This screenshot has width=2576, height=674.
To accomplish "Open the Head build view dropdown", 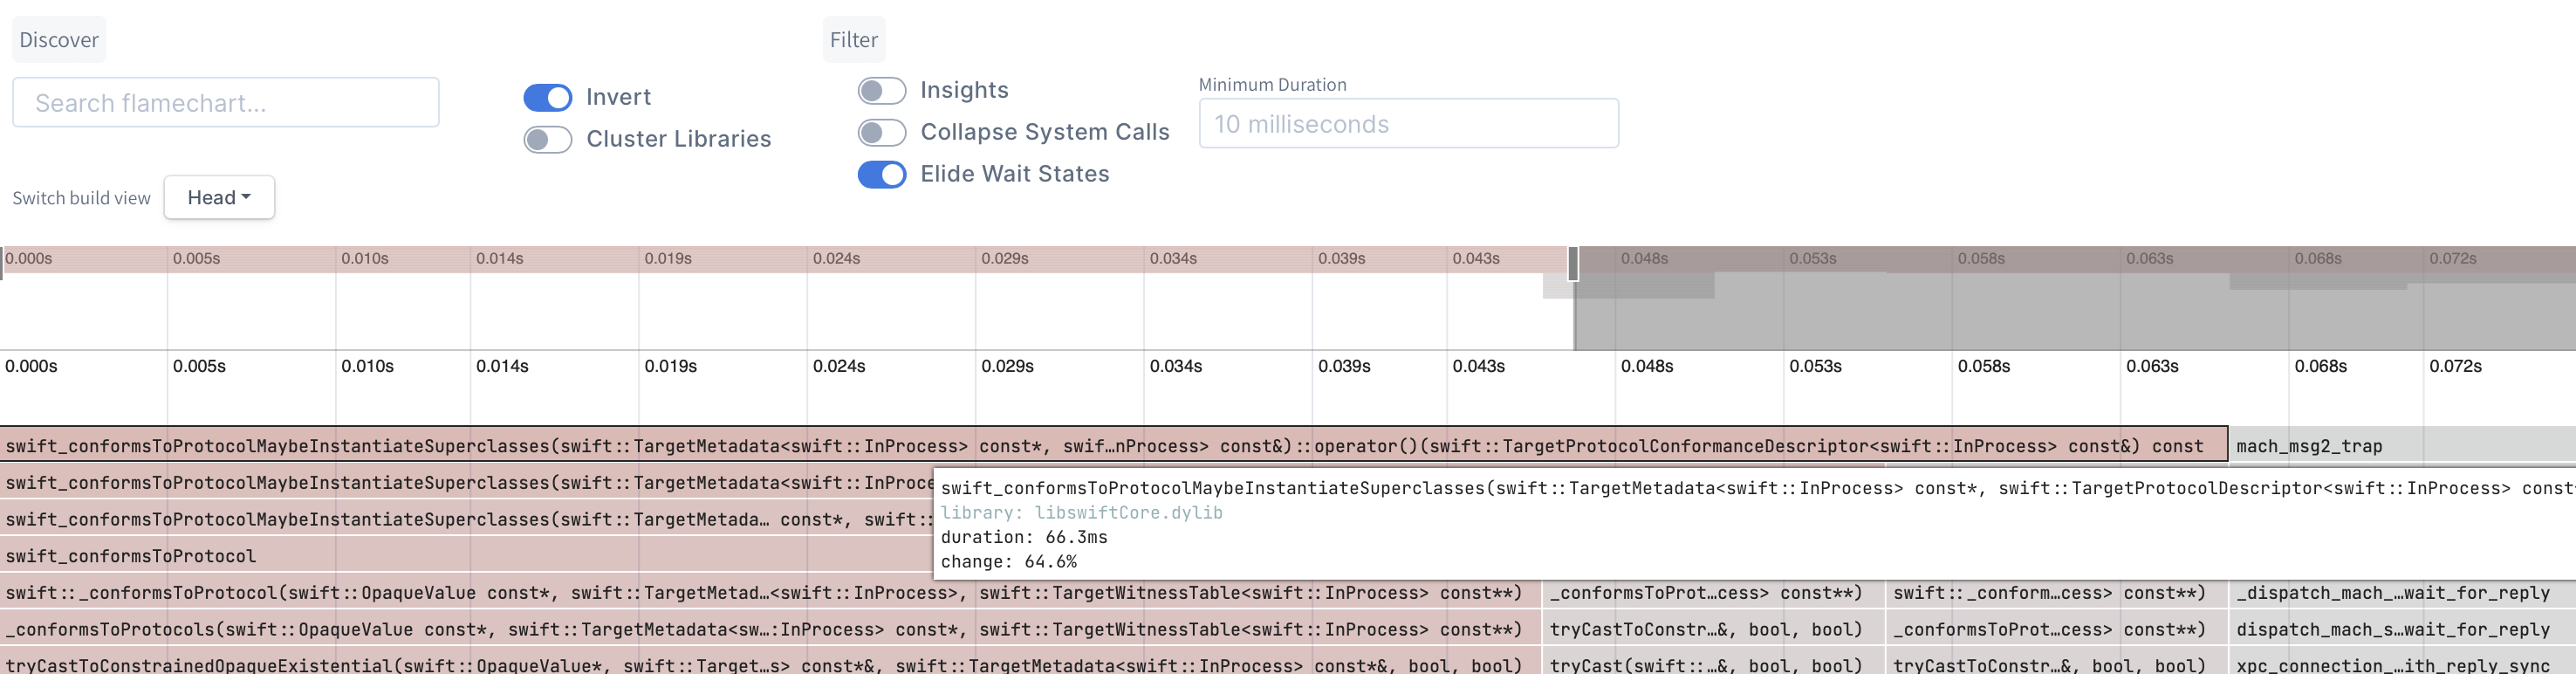I will (x=219, y=197).
